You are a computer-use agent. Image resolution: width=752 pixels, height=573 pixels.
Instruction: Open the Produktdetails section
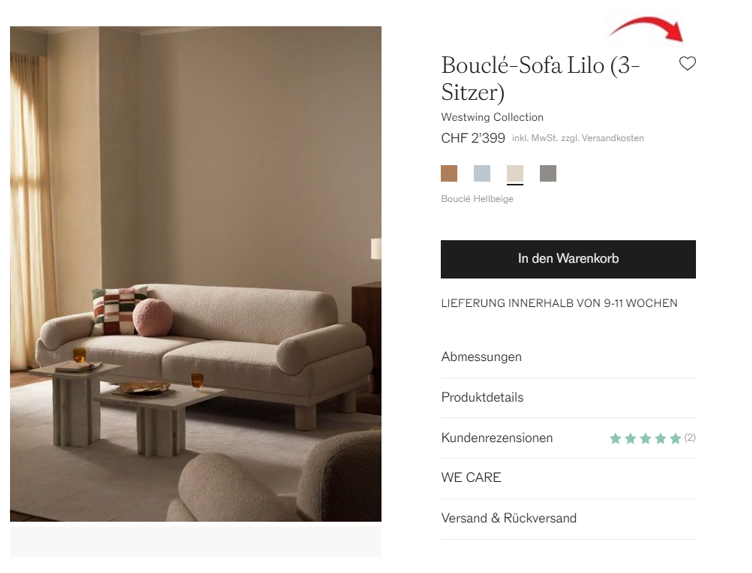point(568,398)
